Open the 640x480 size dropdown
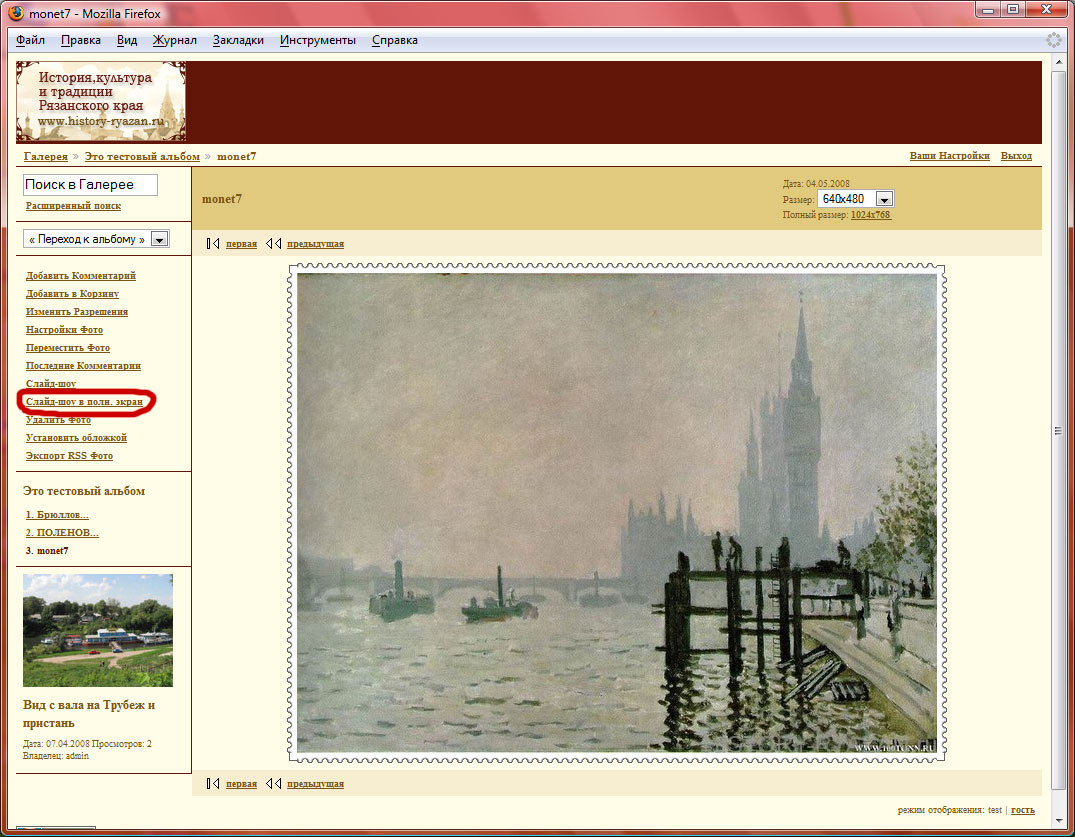This screenshot has height=837, width=1075. (x=856, y=199)
